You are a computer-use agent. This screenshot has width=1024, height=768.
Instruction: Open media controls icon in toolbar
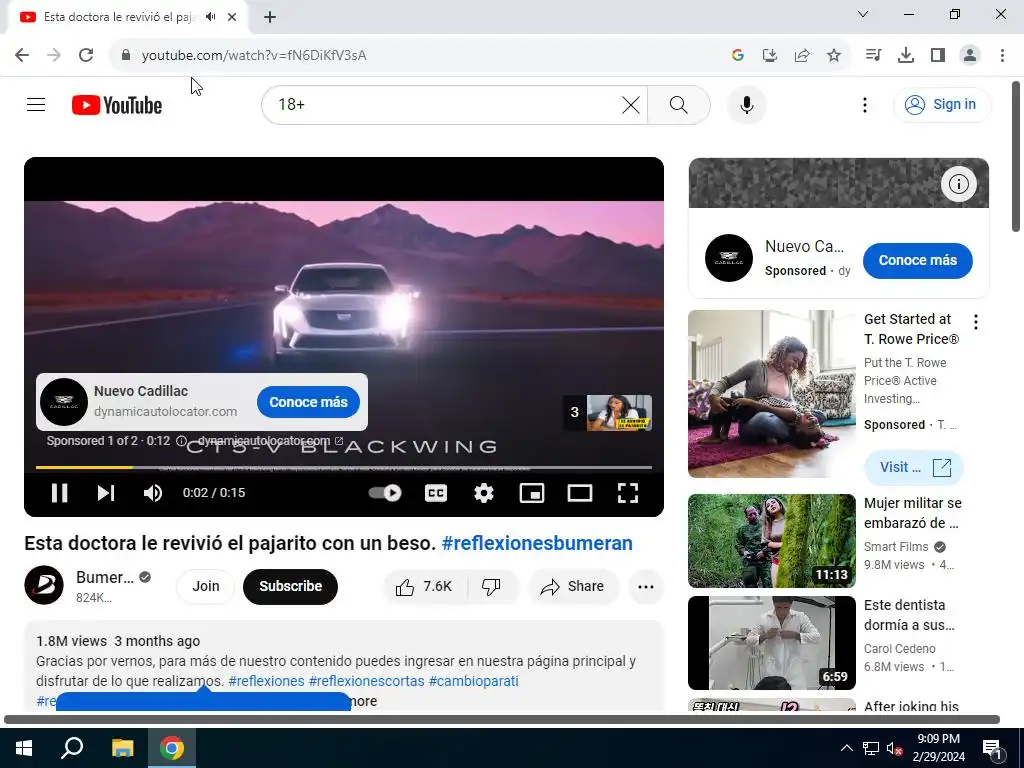coord(873,55)
